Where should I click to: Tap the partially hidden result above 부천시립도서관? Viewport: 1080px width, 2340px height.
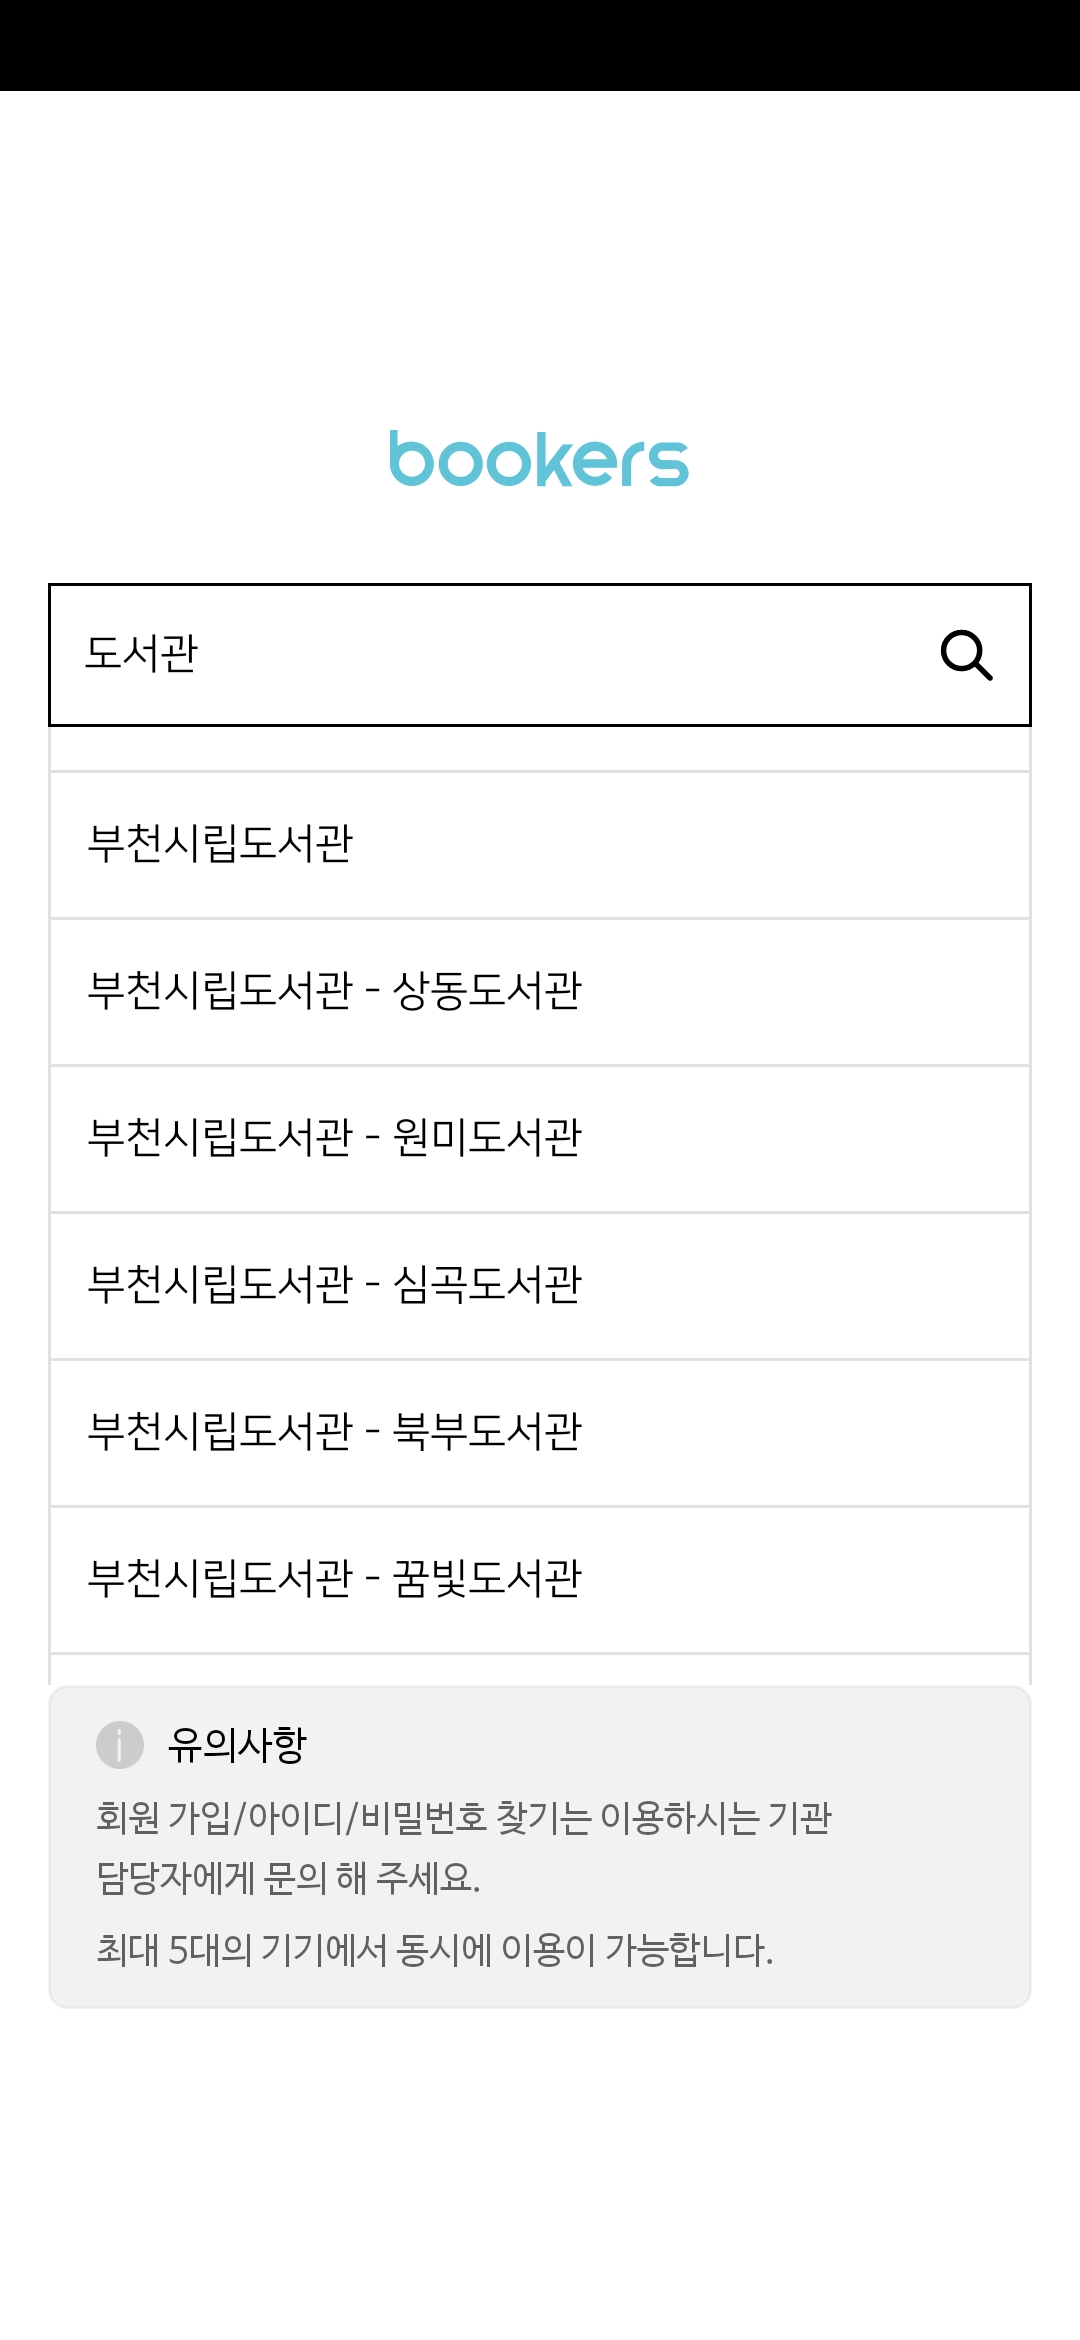[540, 748]
